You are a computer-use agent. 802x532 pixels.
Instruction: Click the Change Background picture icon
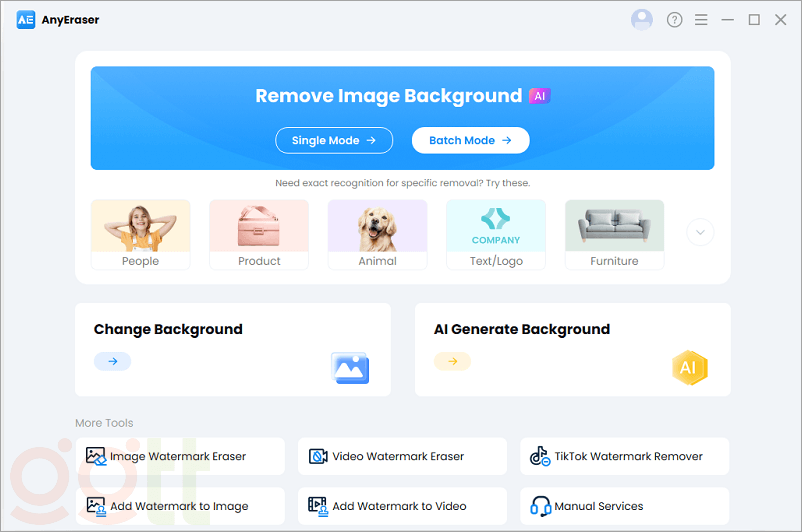(350, 368)
